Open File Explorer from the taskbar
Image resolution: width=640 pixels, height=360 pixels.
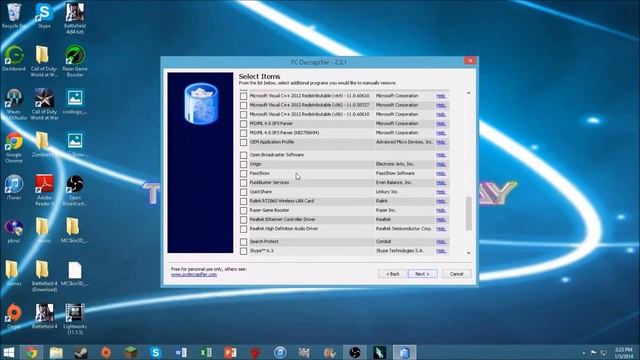[x=56, y=352]
